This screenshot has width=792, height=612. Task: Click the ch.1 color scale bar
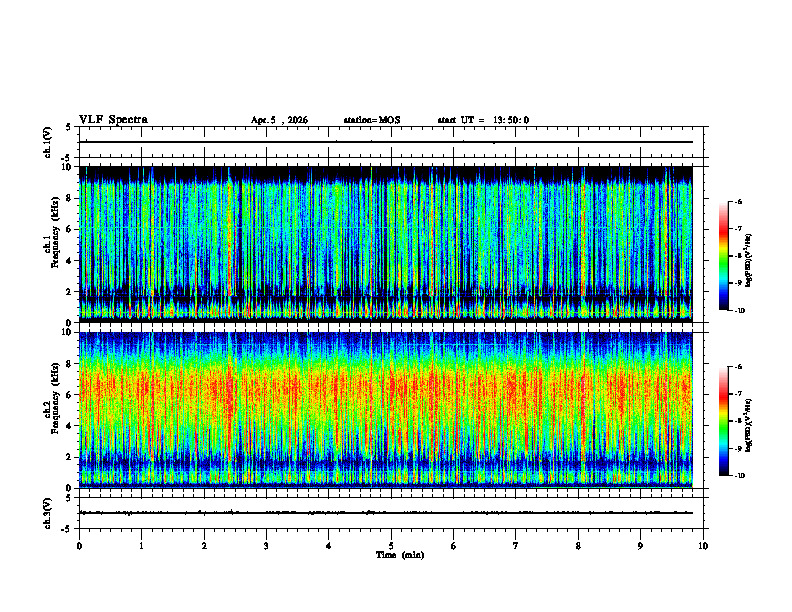(723, 256)
